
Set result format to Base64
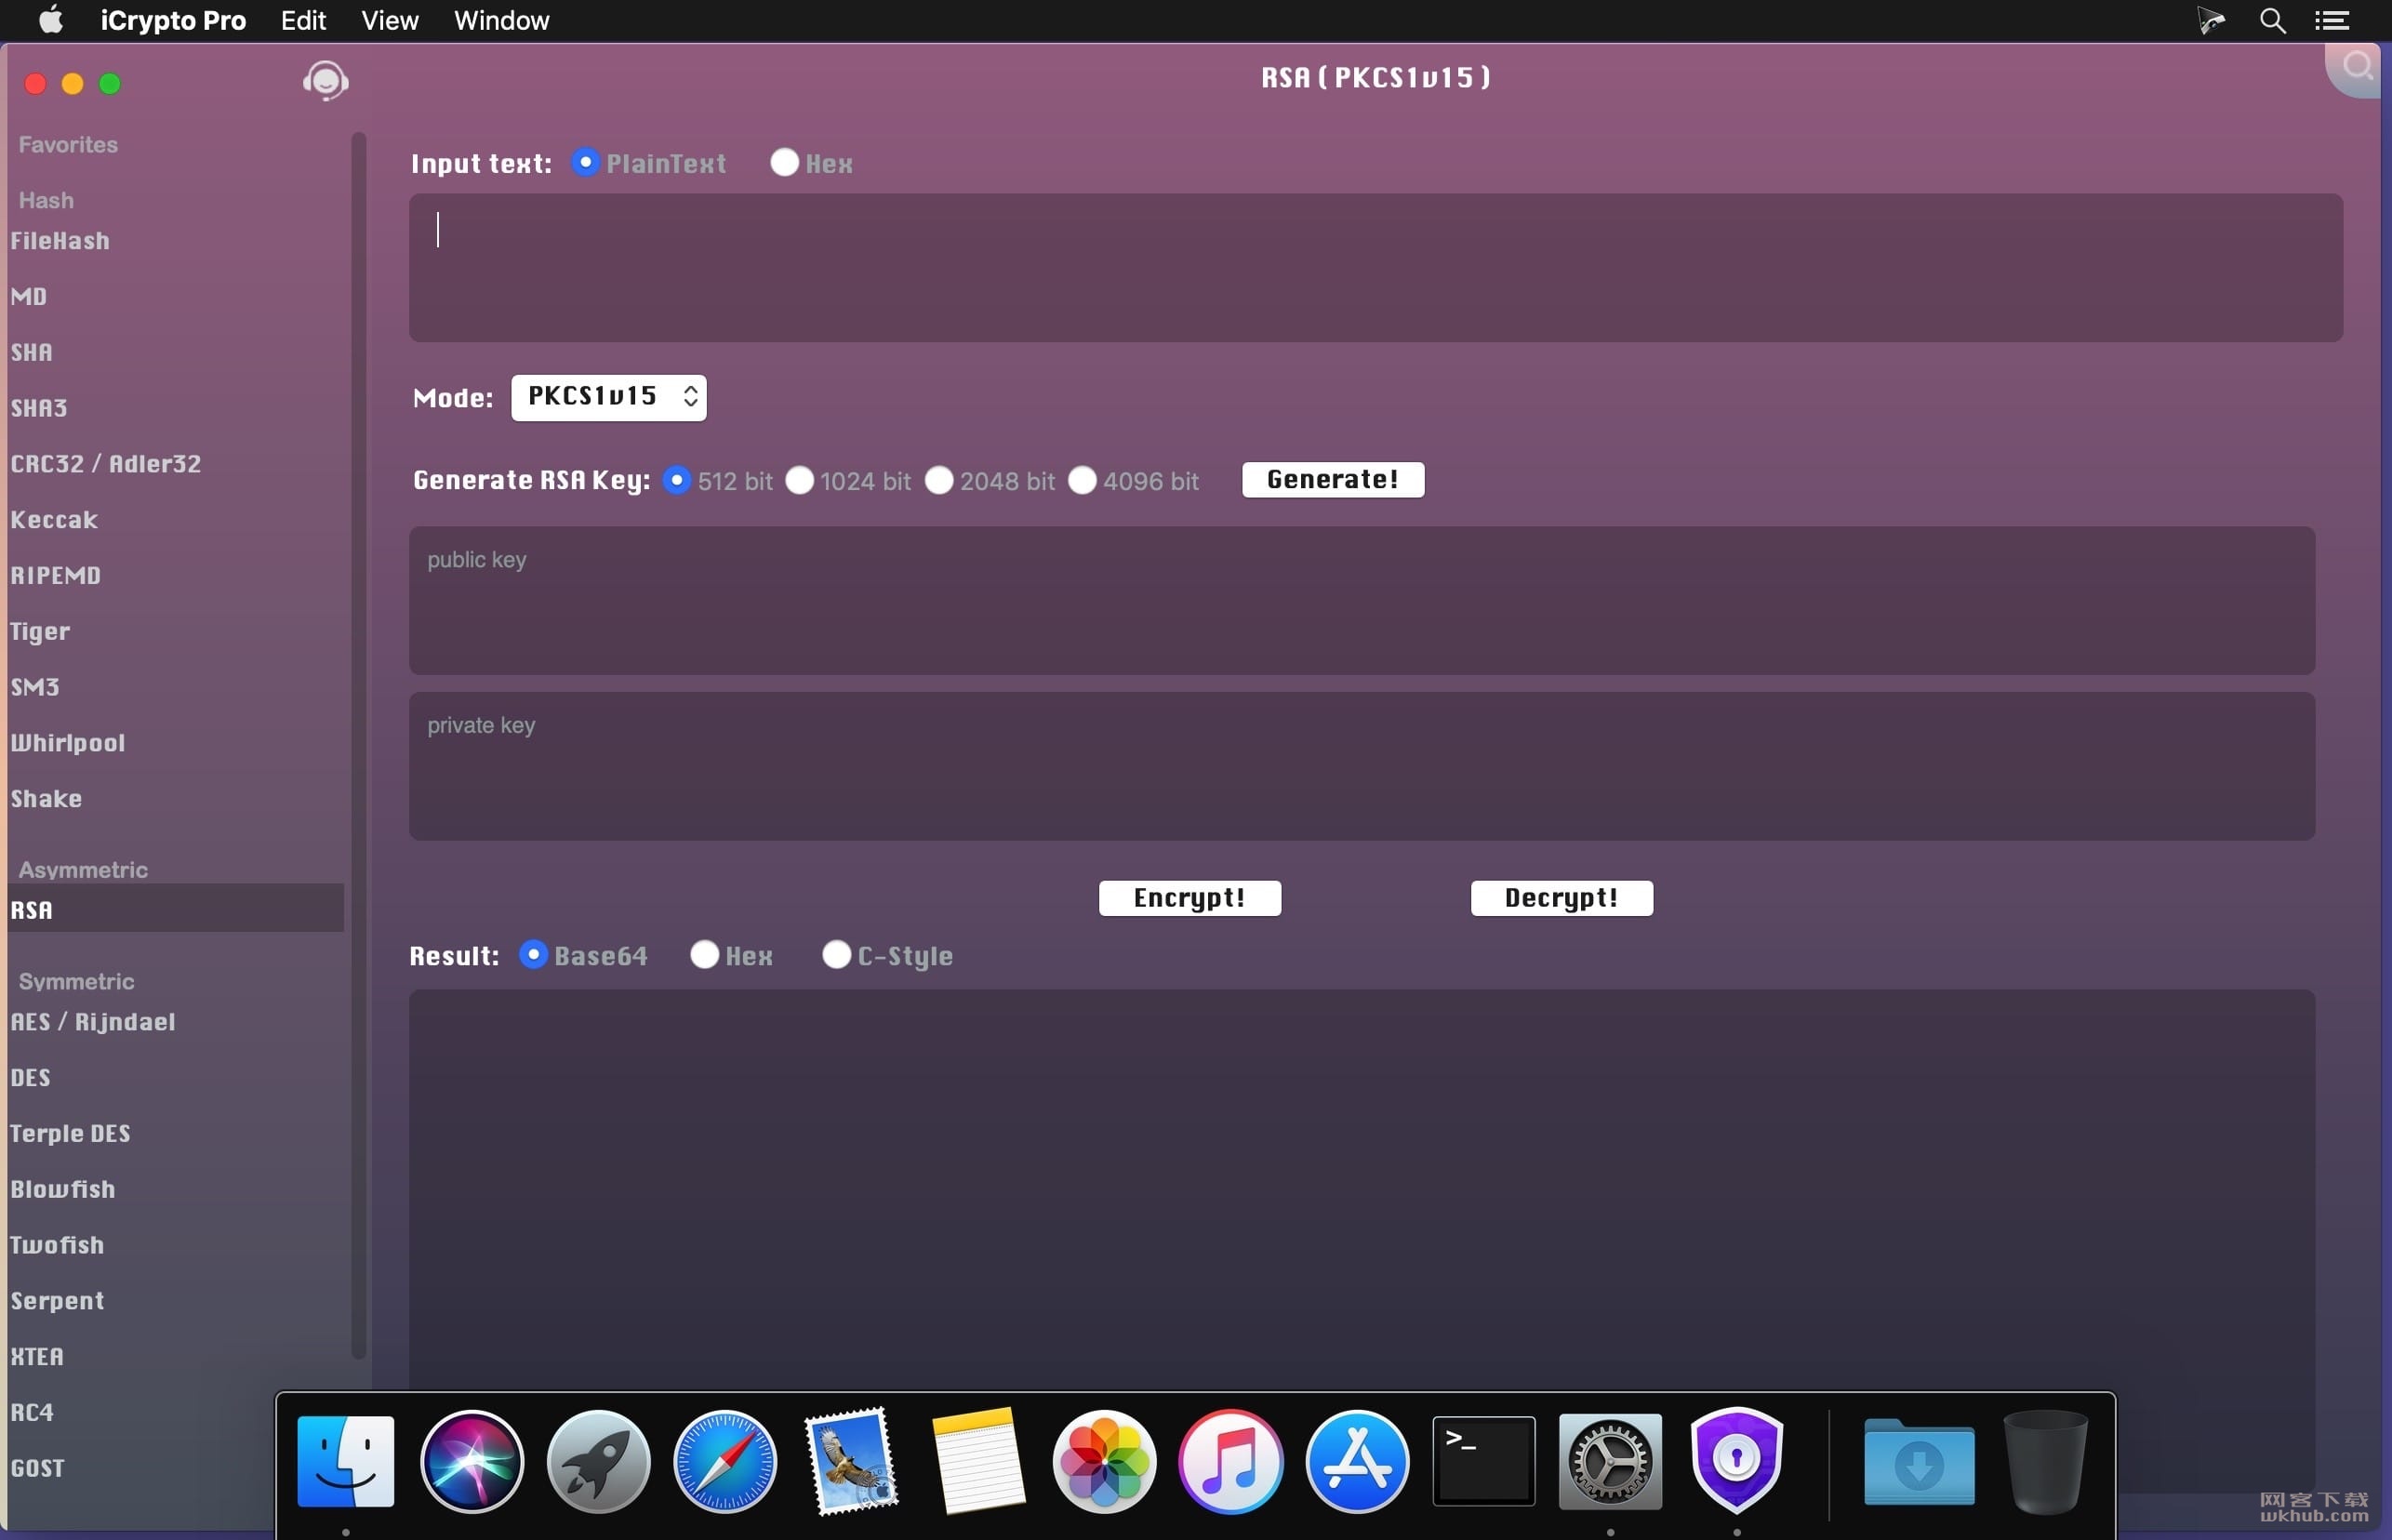533,955
